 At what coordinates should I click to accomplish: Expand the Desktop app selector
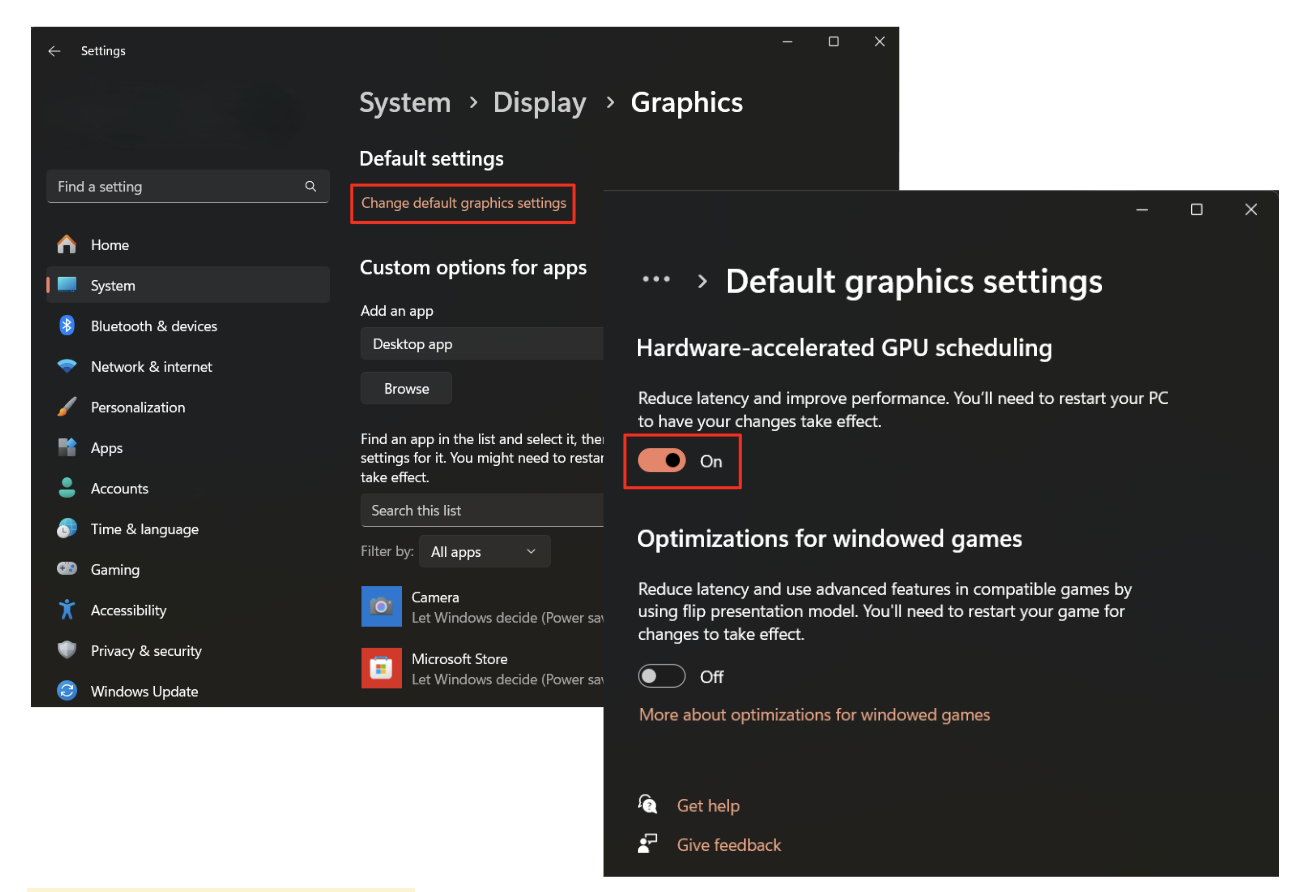pyautogui.click(x=482, y=343)
